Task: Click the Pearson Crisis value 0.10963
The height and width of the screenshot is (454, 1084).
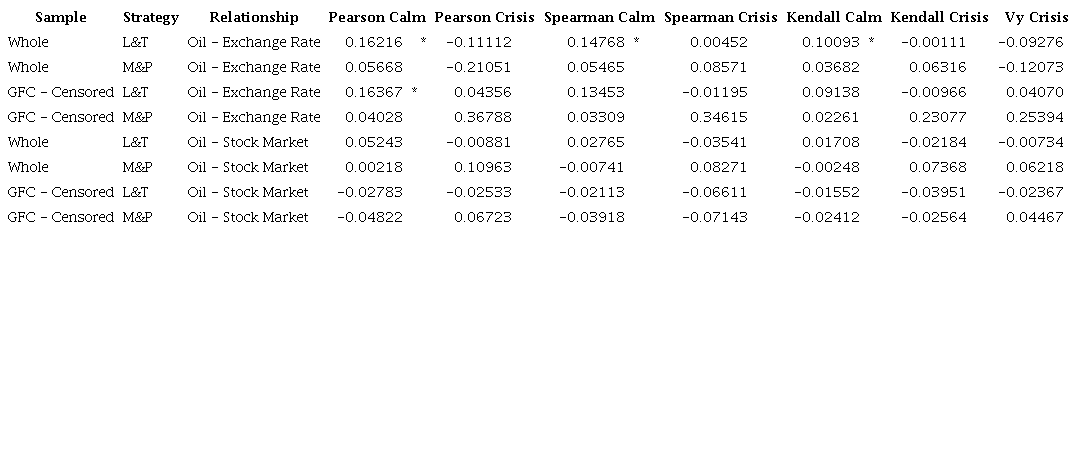Action: point(482,167)
